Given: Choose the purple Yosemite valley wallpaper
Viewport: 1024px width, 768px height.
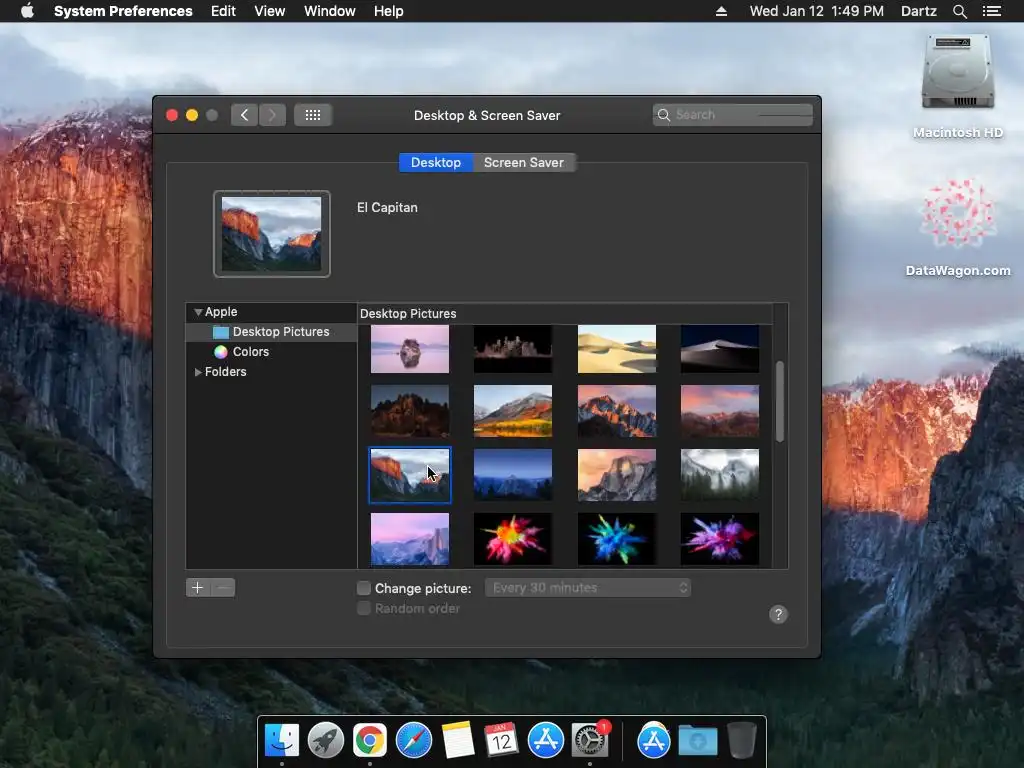Looking at the screenshot, I should pos(410,539).
